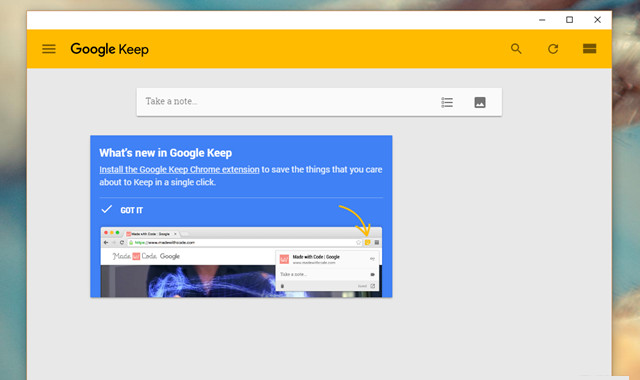This screenshot has height=380, width=640.
Task: Refresh notes with the reload icon
Action: pyautogui.click(x=553, y=49)
